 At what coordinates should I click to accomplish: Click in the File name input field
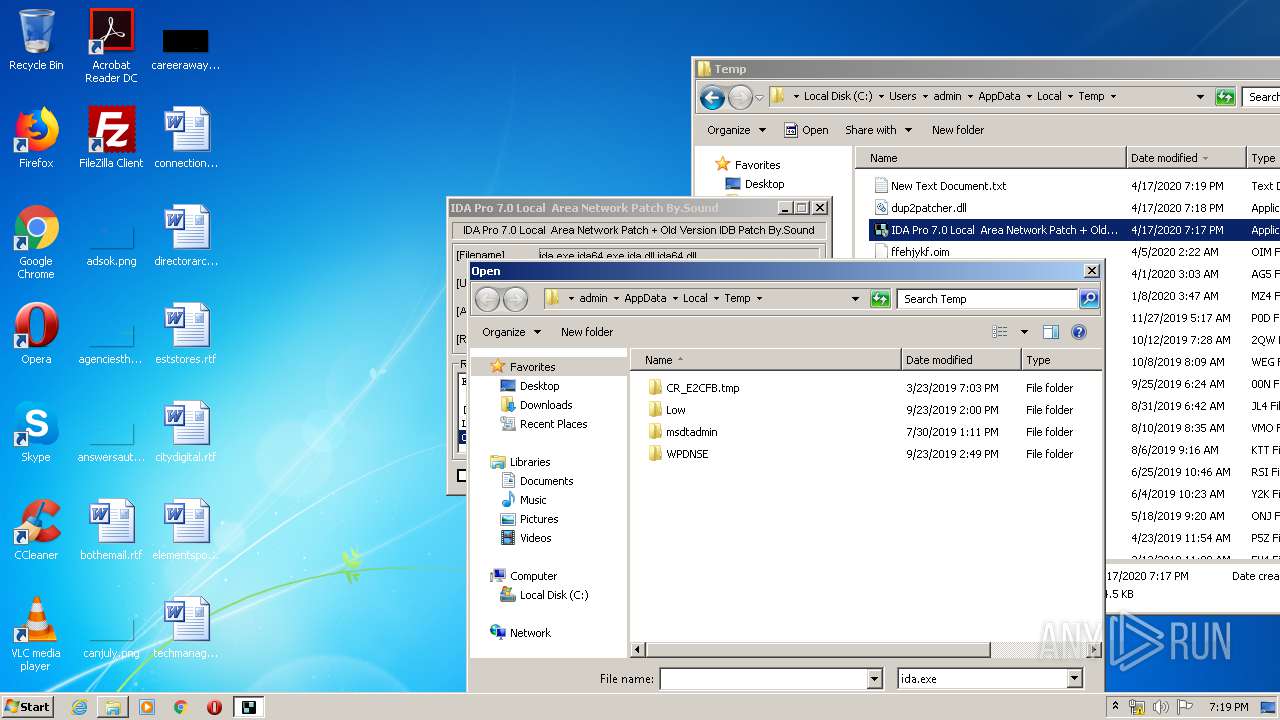click(763, 679)
